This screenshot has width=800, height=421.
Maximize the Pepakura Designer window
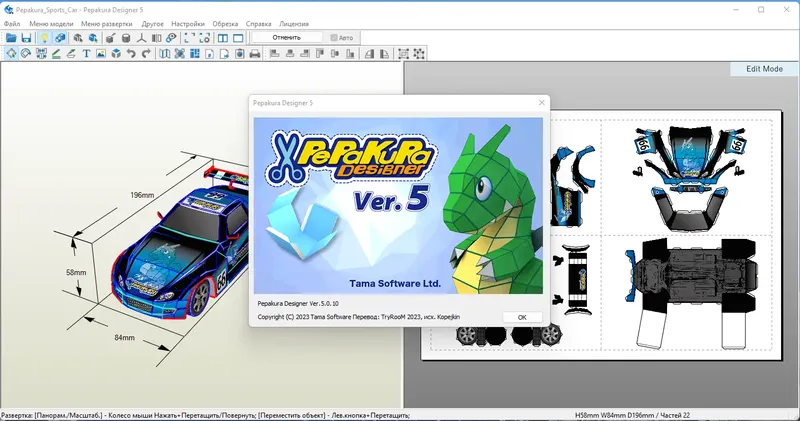[761, 10]
